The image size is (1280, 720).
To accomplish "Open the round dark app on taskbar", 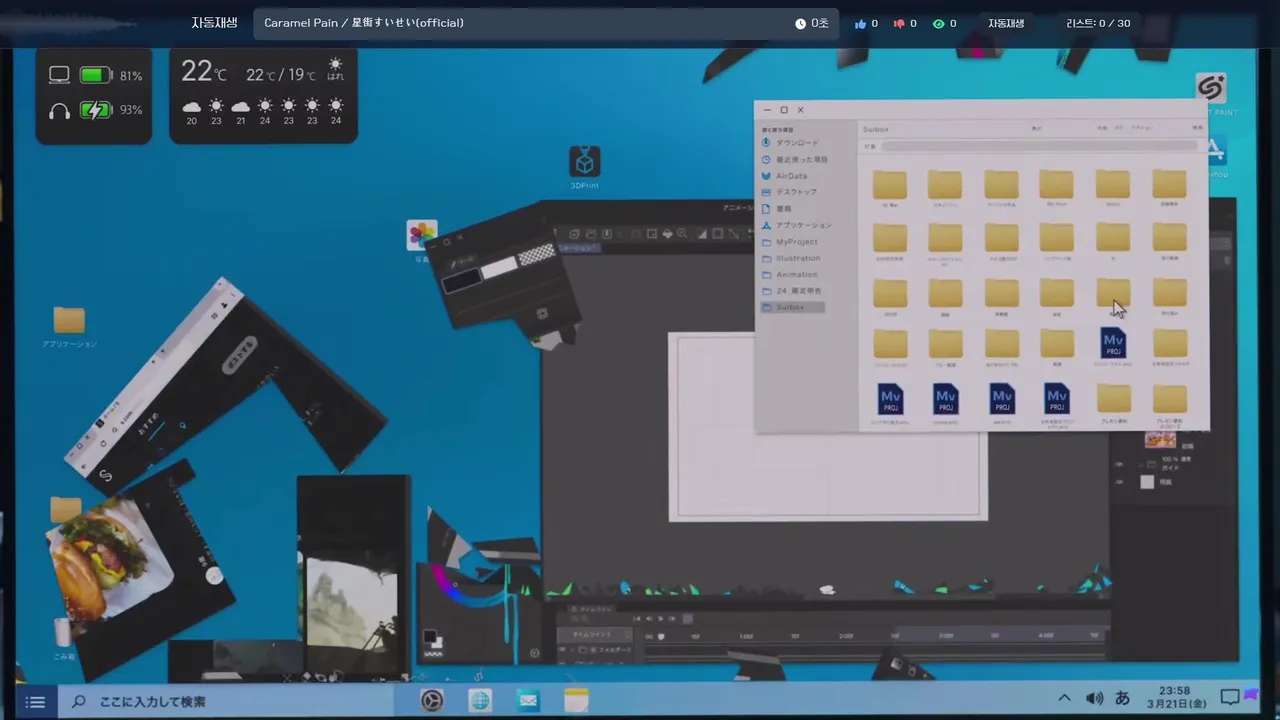I will pyautogui.click(x=432, y=701).
